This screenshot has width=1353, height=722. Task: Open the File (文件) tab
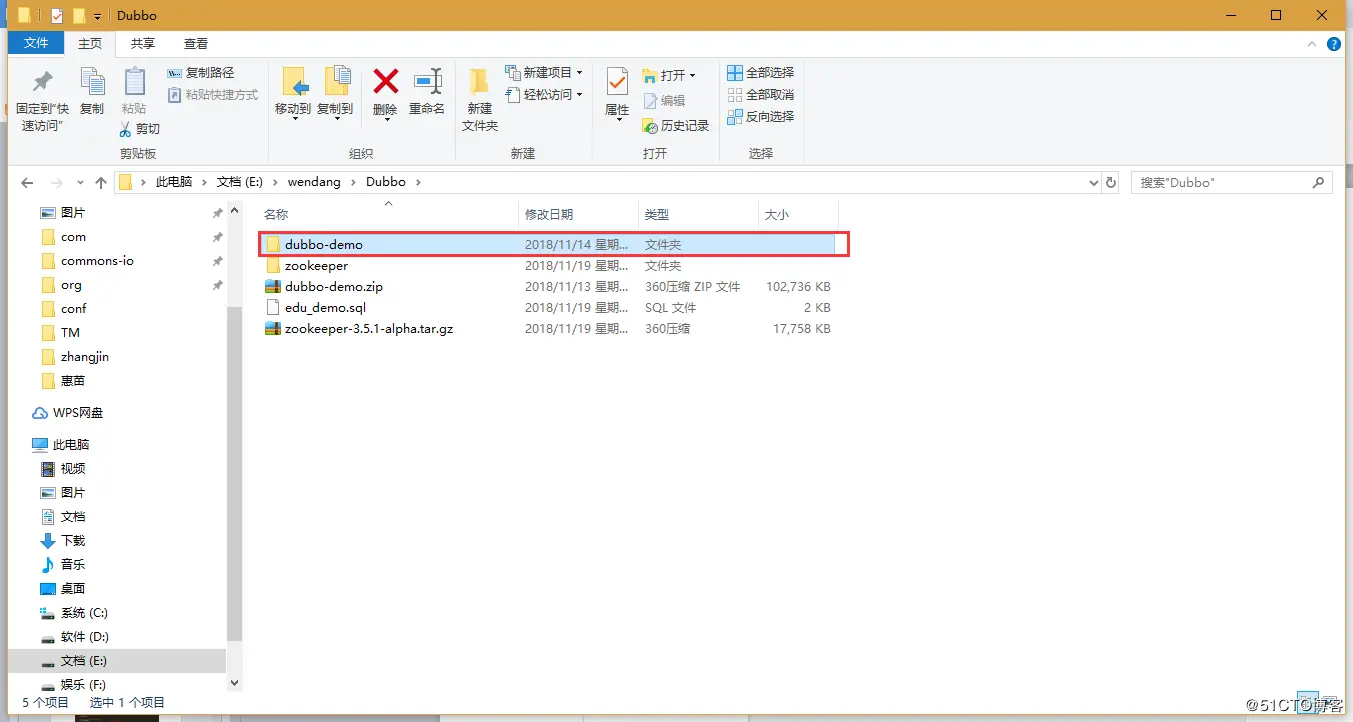36,43
